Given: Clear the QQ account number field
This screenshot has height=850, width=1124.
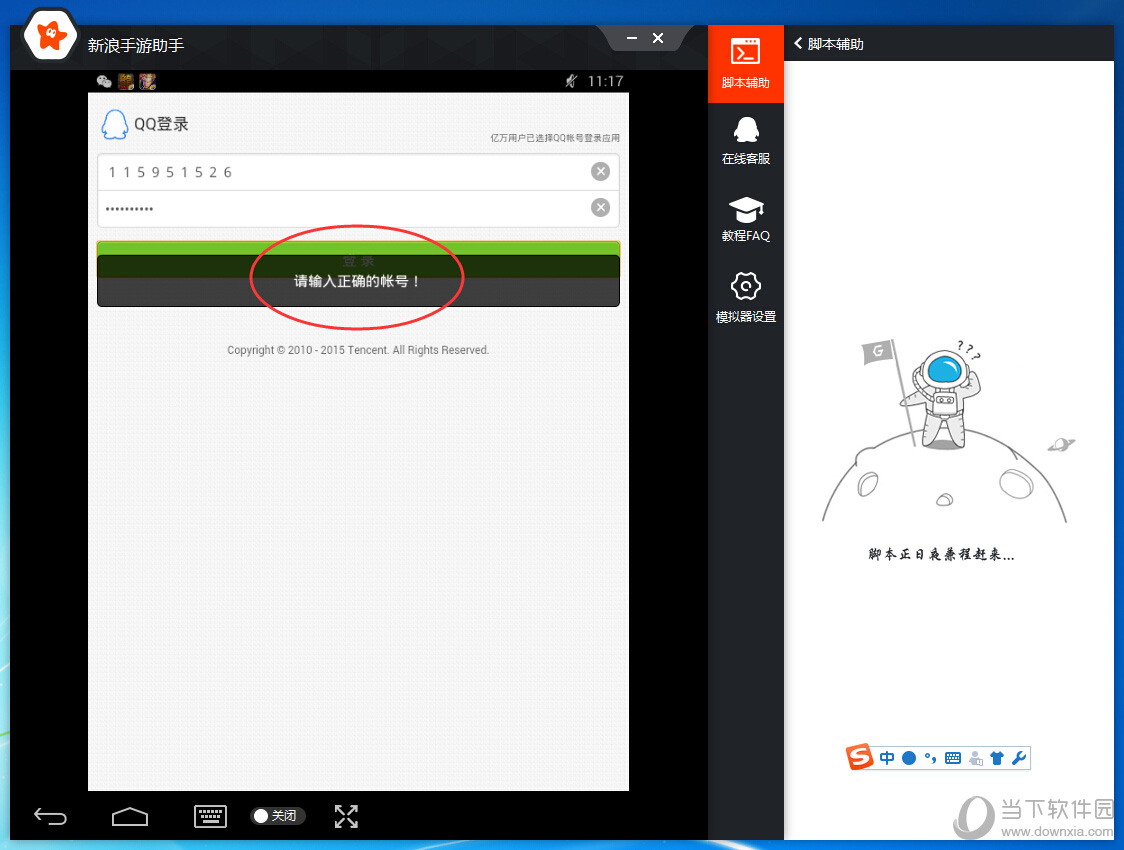Looking at the screenshot, I should tap(600, 172).
